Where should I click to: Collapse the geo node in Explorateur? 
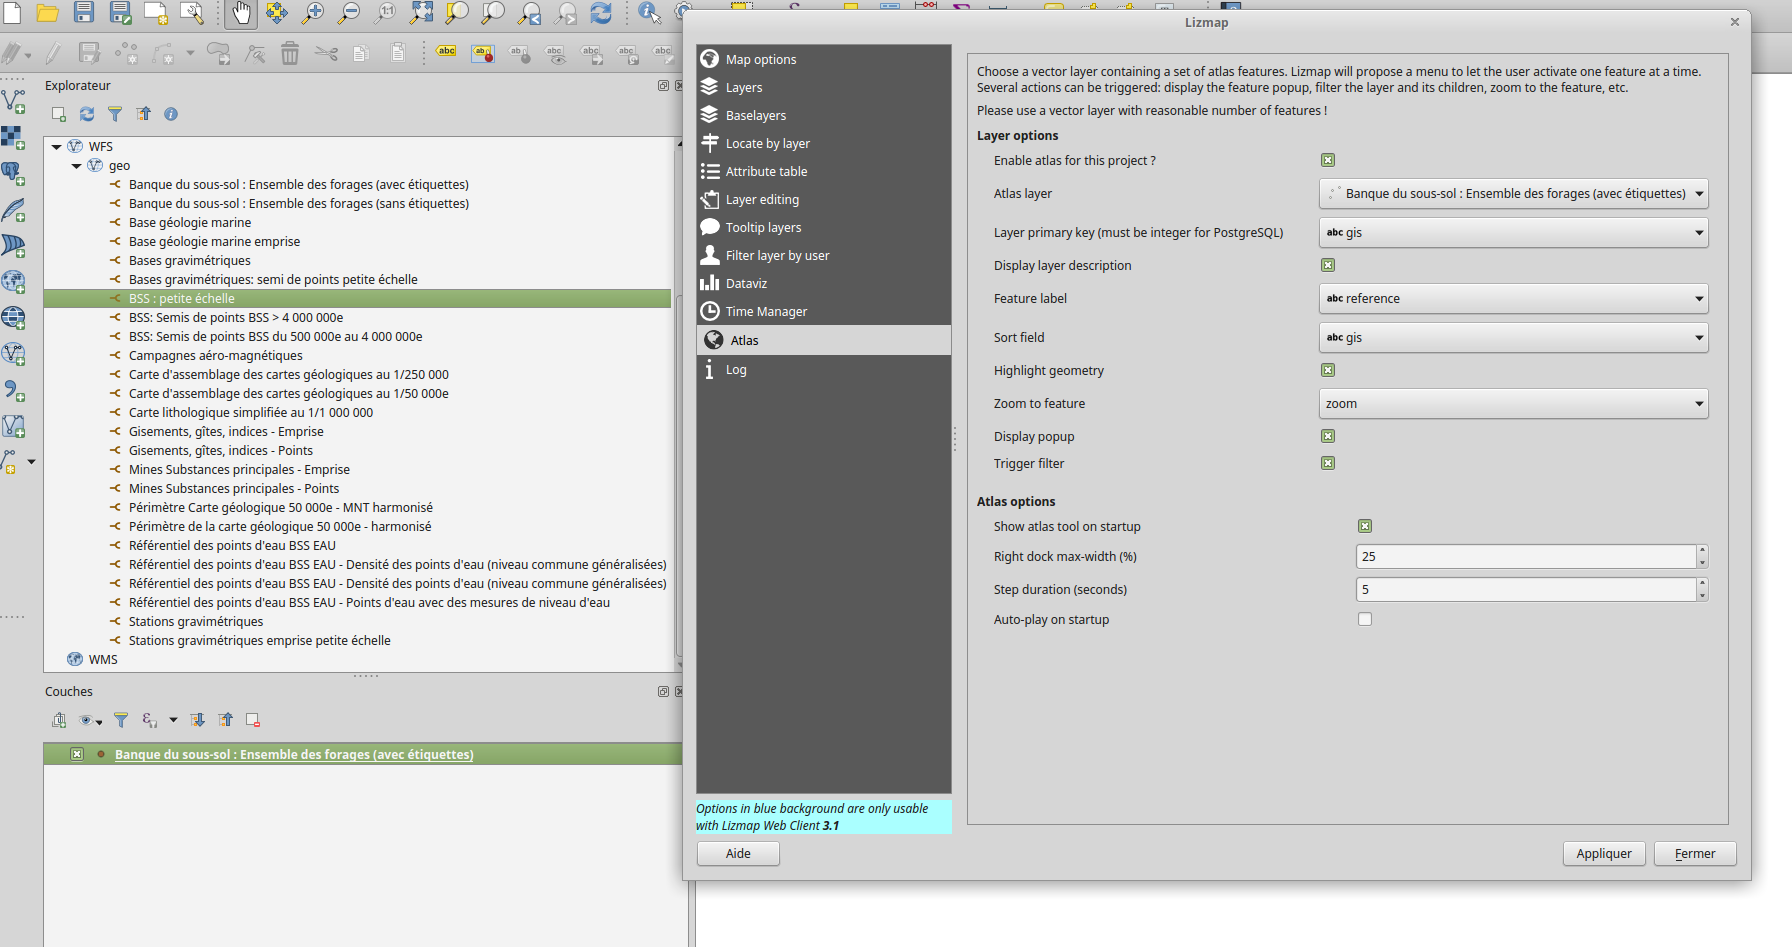coord(77,165)
